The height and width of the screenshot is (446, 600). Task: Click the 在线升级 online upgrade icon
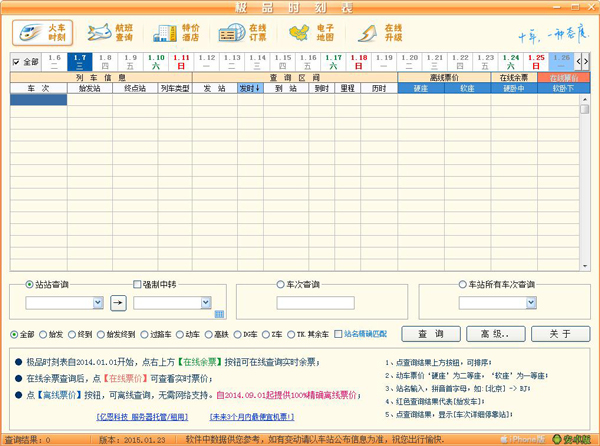point(378,33)
